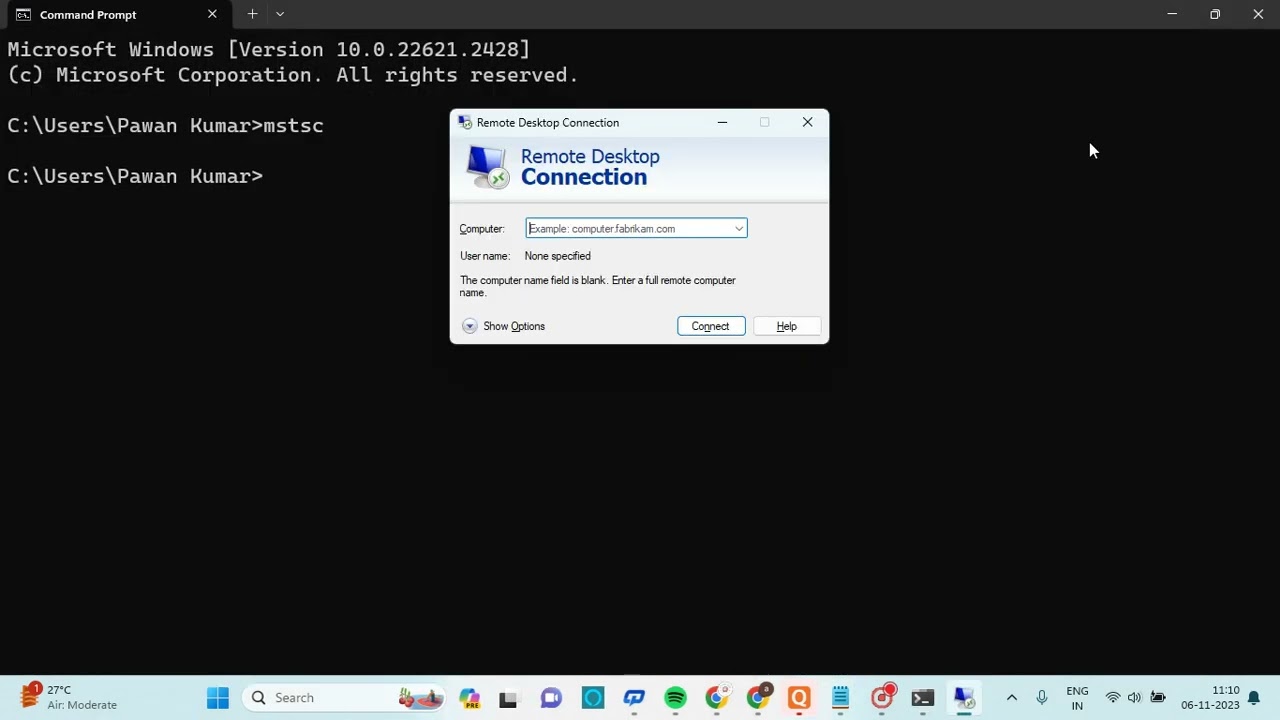Click the Remote Desktop computer logo
The height and width of the screenshot is (720, 1280).
point(488,167)
